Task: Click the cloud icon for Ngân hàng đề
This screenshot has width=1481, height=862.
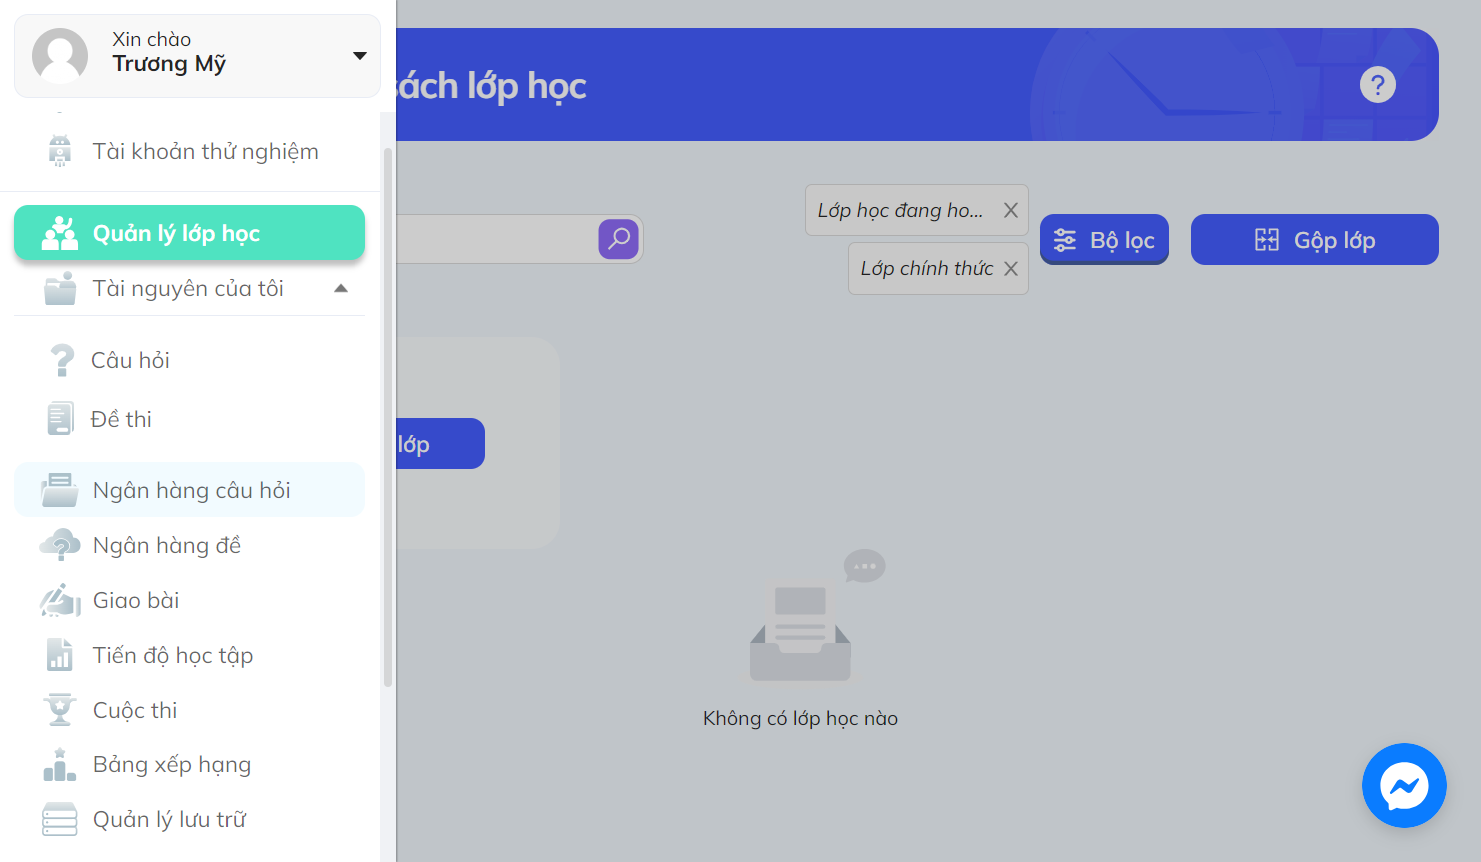Action: (x=60, y=545)
